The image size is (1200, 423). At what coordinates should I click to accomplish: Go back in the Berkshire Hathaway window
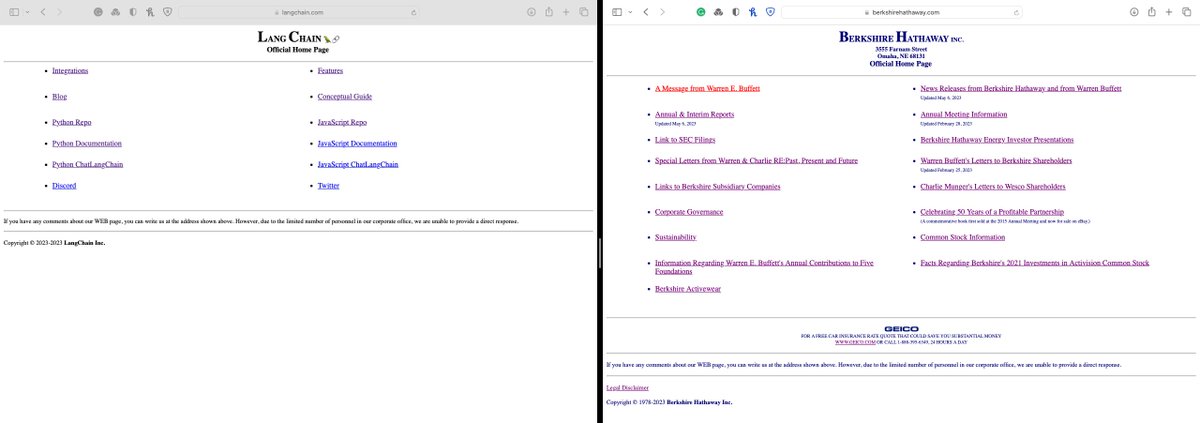click(645, 12)
